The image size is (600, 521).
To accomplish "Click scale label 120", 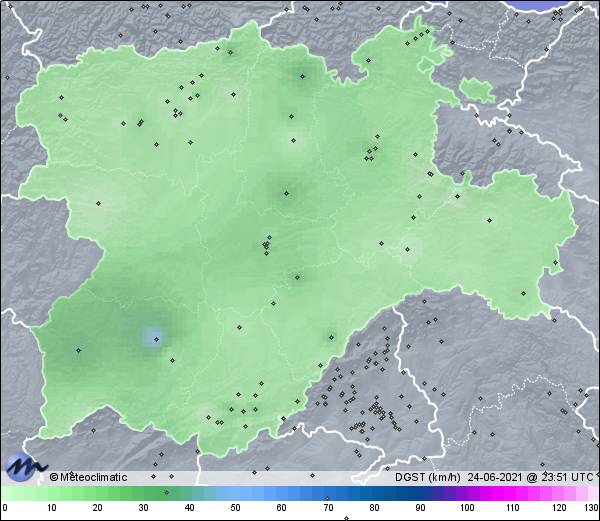I will [559, 508].
